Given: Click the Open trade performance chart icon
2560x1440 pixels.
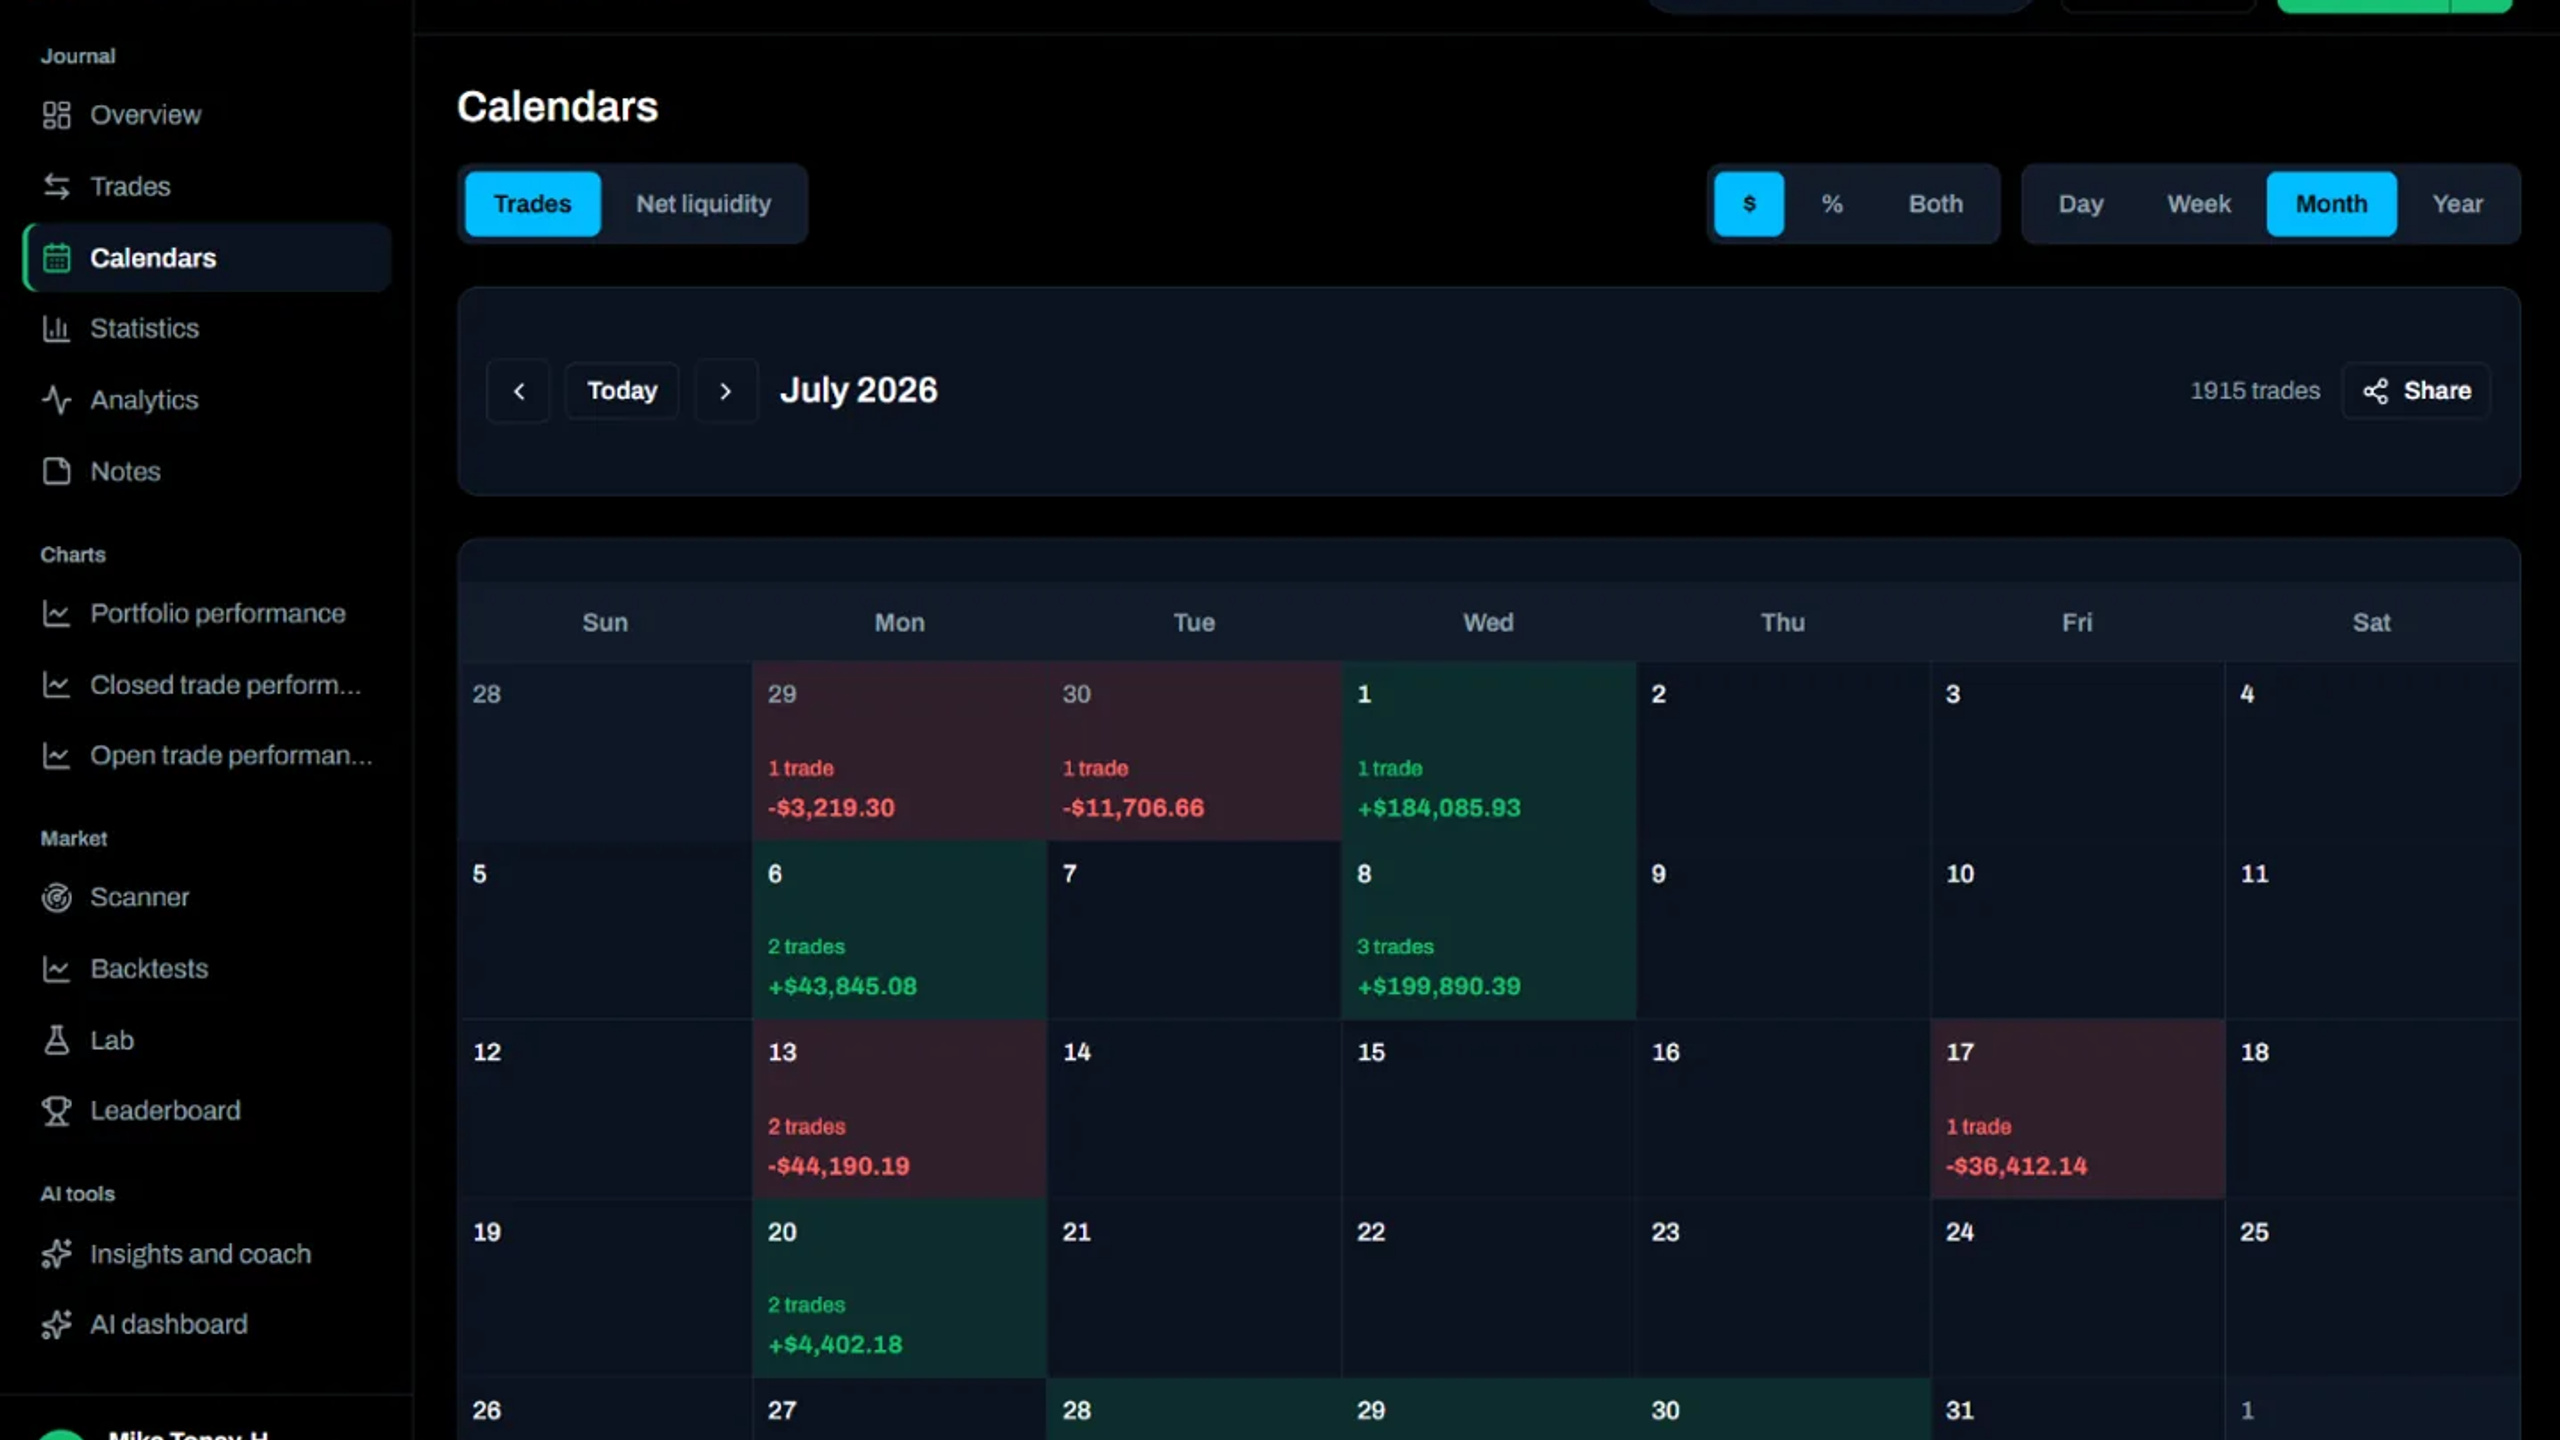Looking at the screenshot, I should (x=56, y=755).
